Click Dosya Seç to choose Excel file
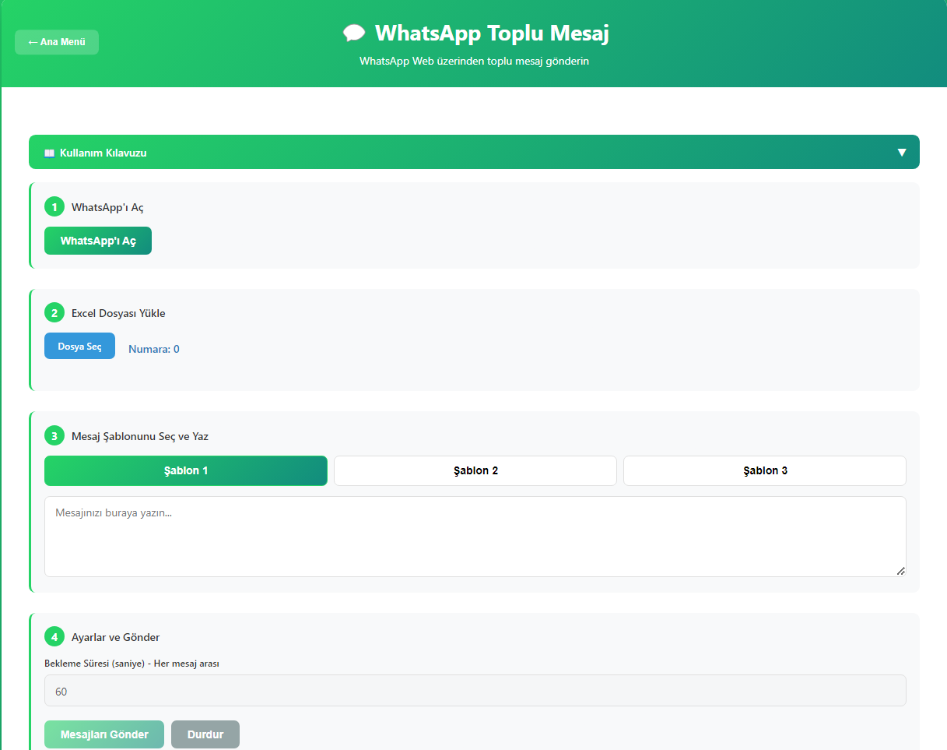 (80, 346)
